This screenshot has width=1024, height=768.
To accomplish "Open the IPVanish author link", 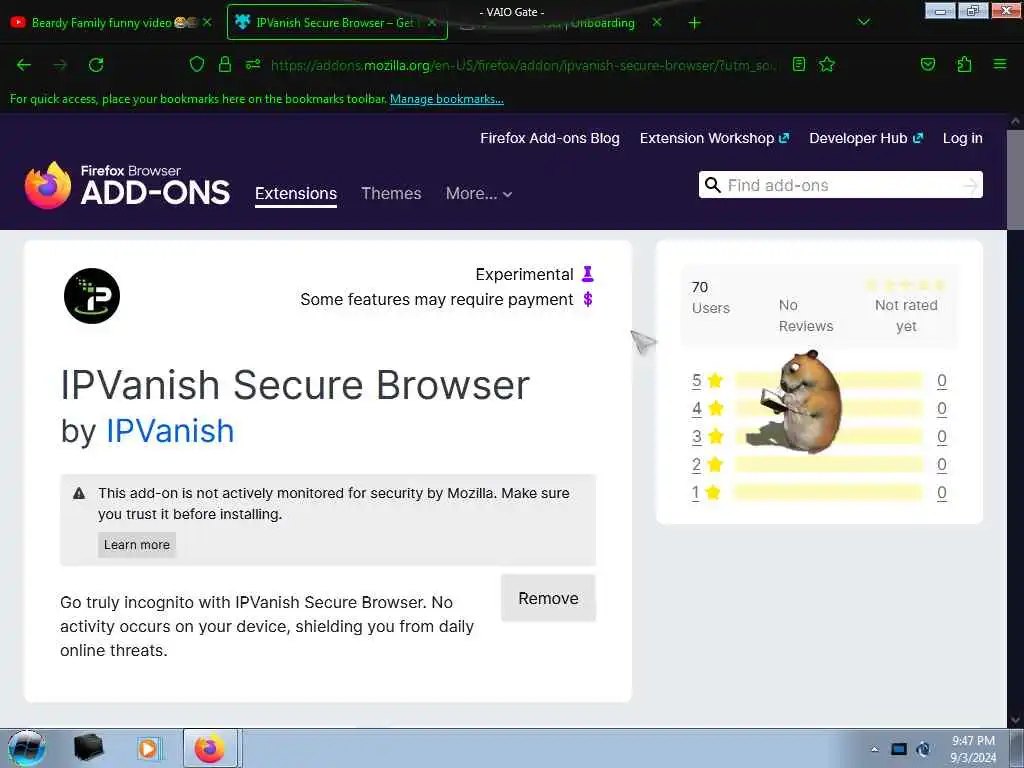I will tap(170, 431).
